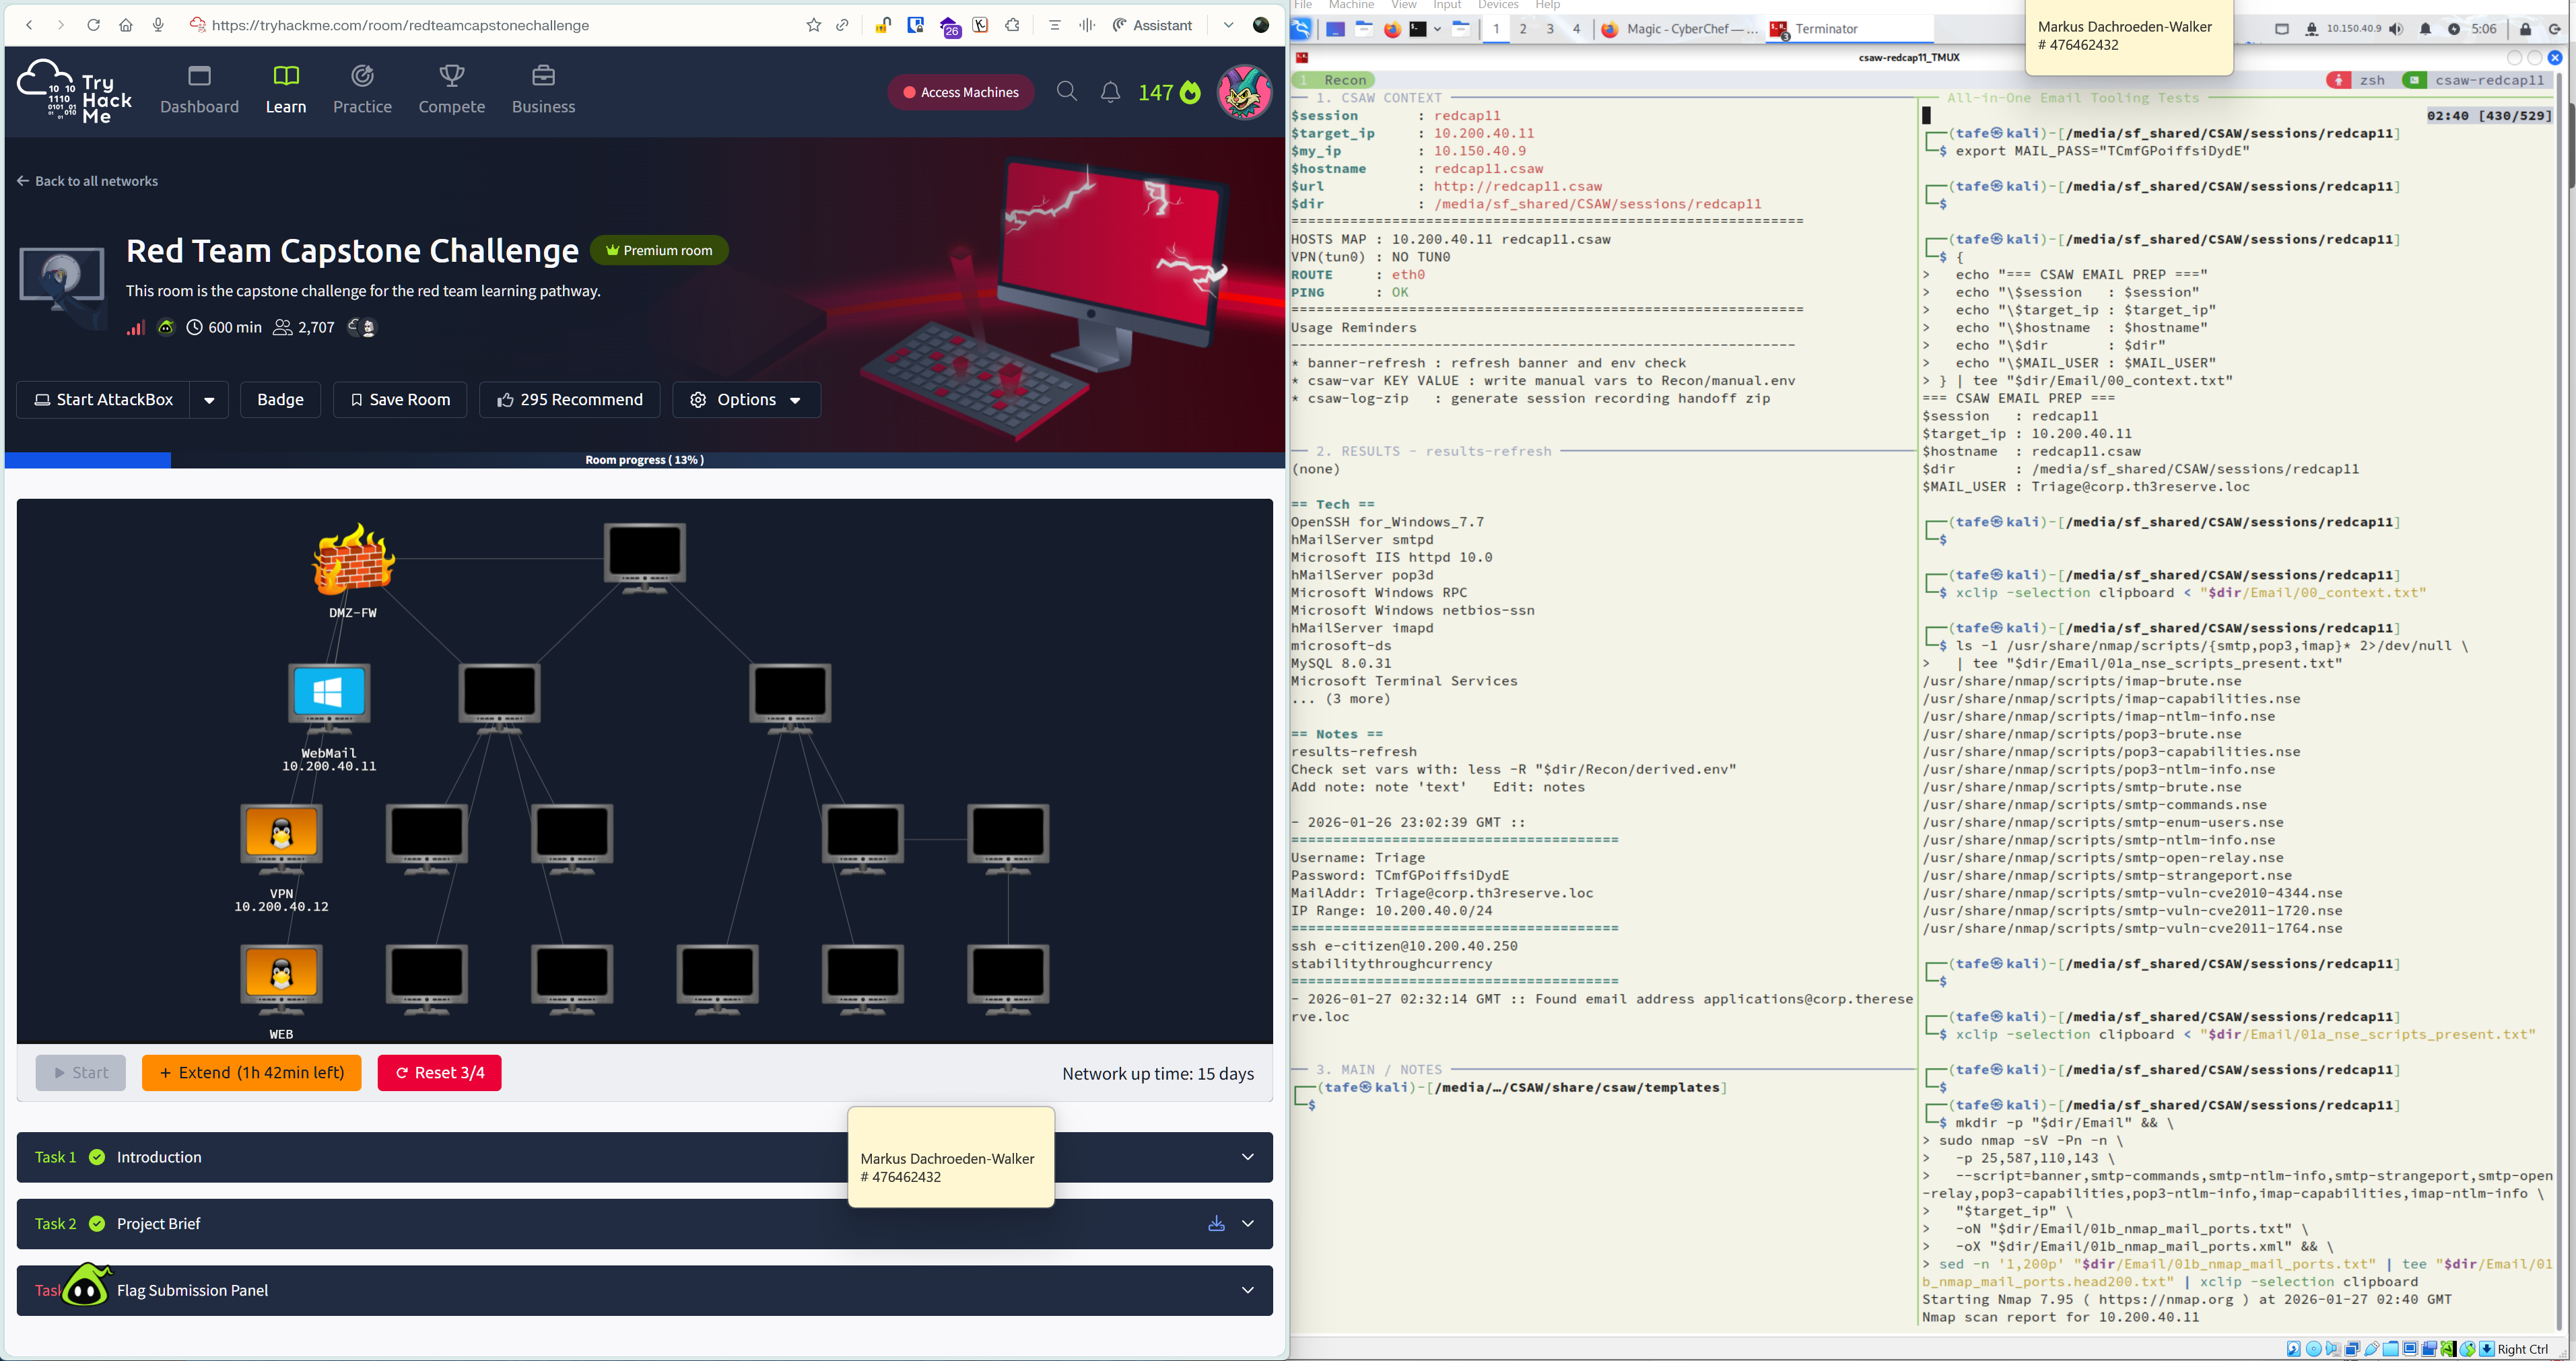Download Project Brief task files icon
This screenshot has width=2576, height=1361.
click(x=1216, y=1223)
